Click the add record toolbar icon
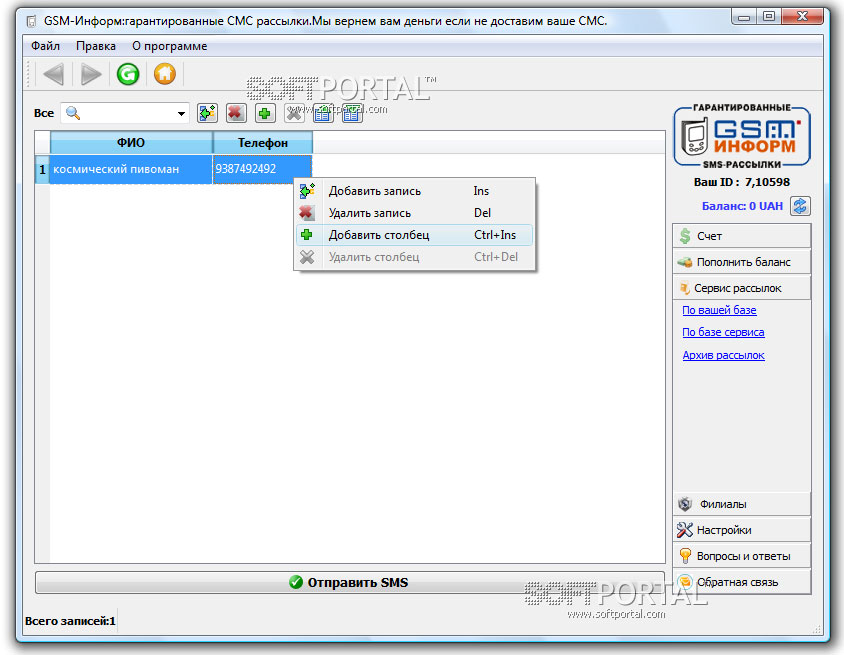The image size is (844, 655). click(207, 113)
